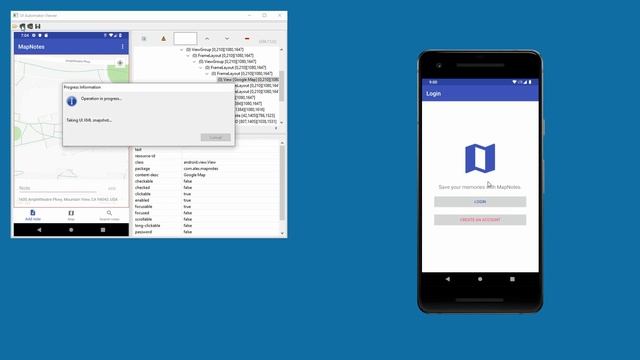Click the 'resource-id' property row
640x360 pixels.
coord(206,156)
